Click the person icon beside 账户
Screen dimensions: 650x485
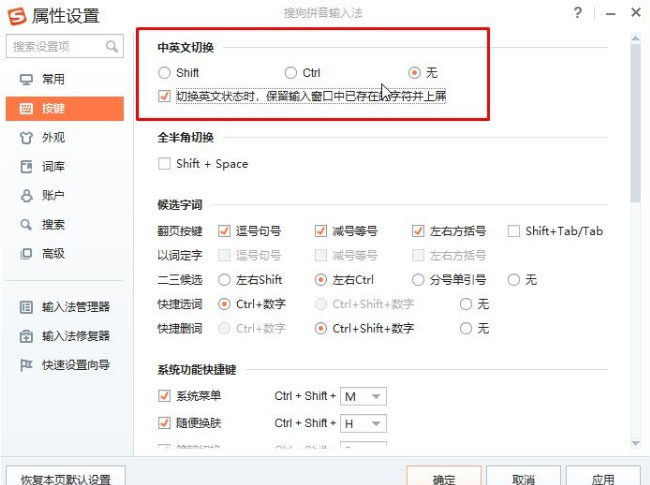pos(26,196)
